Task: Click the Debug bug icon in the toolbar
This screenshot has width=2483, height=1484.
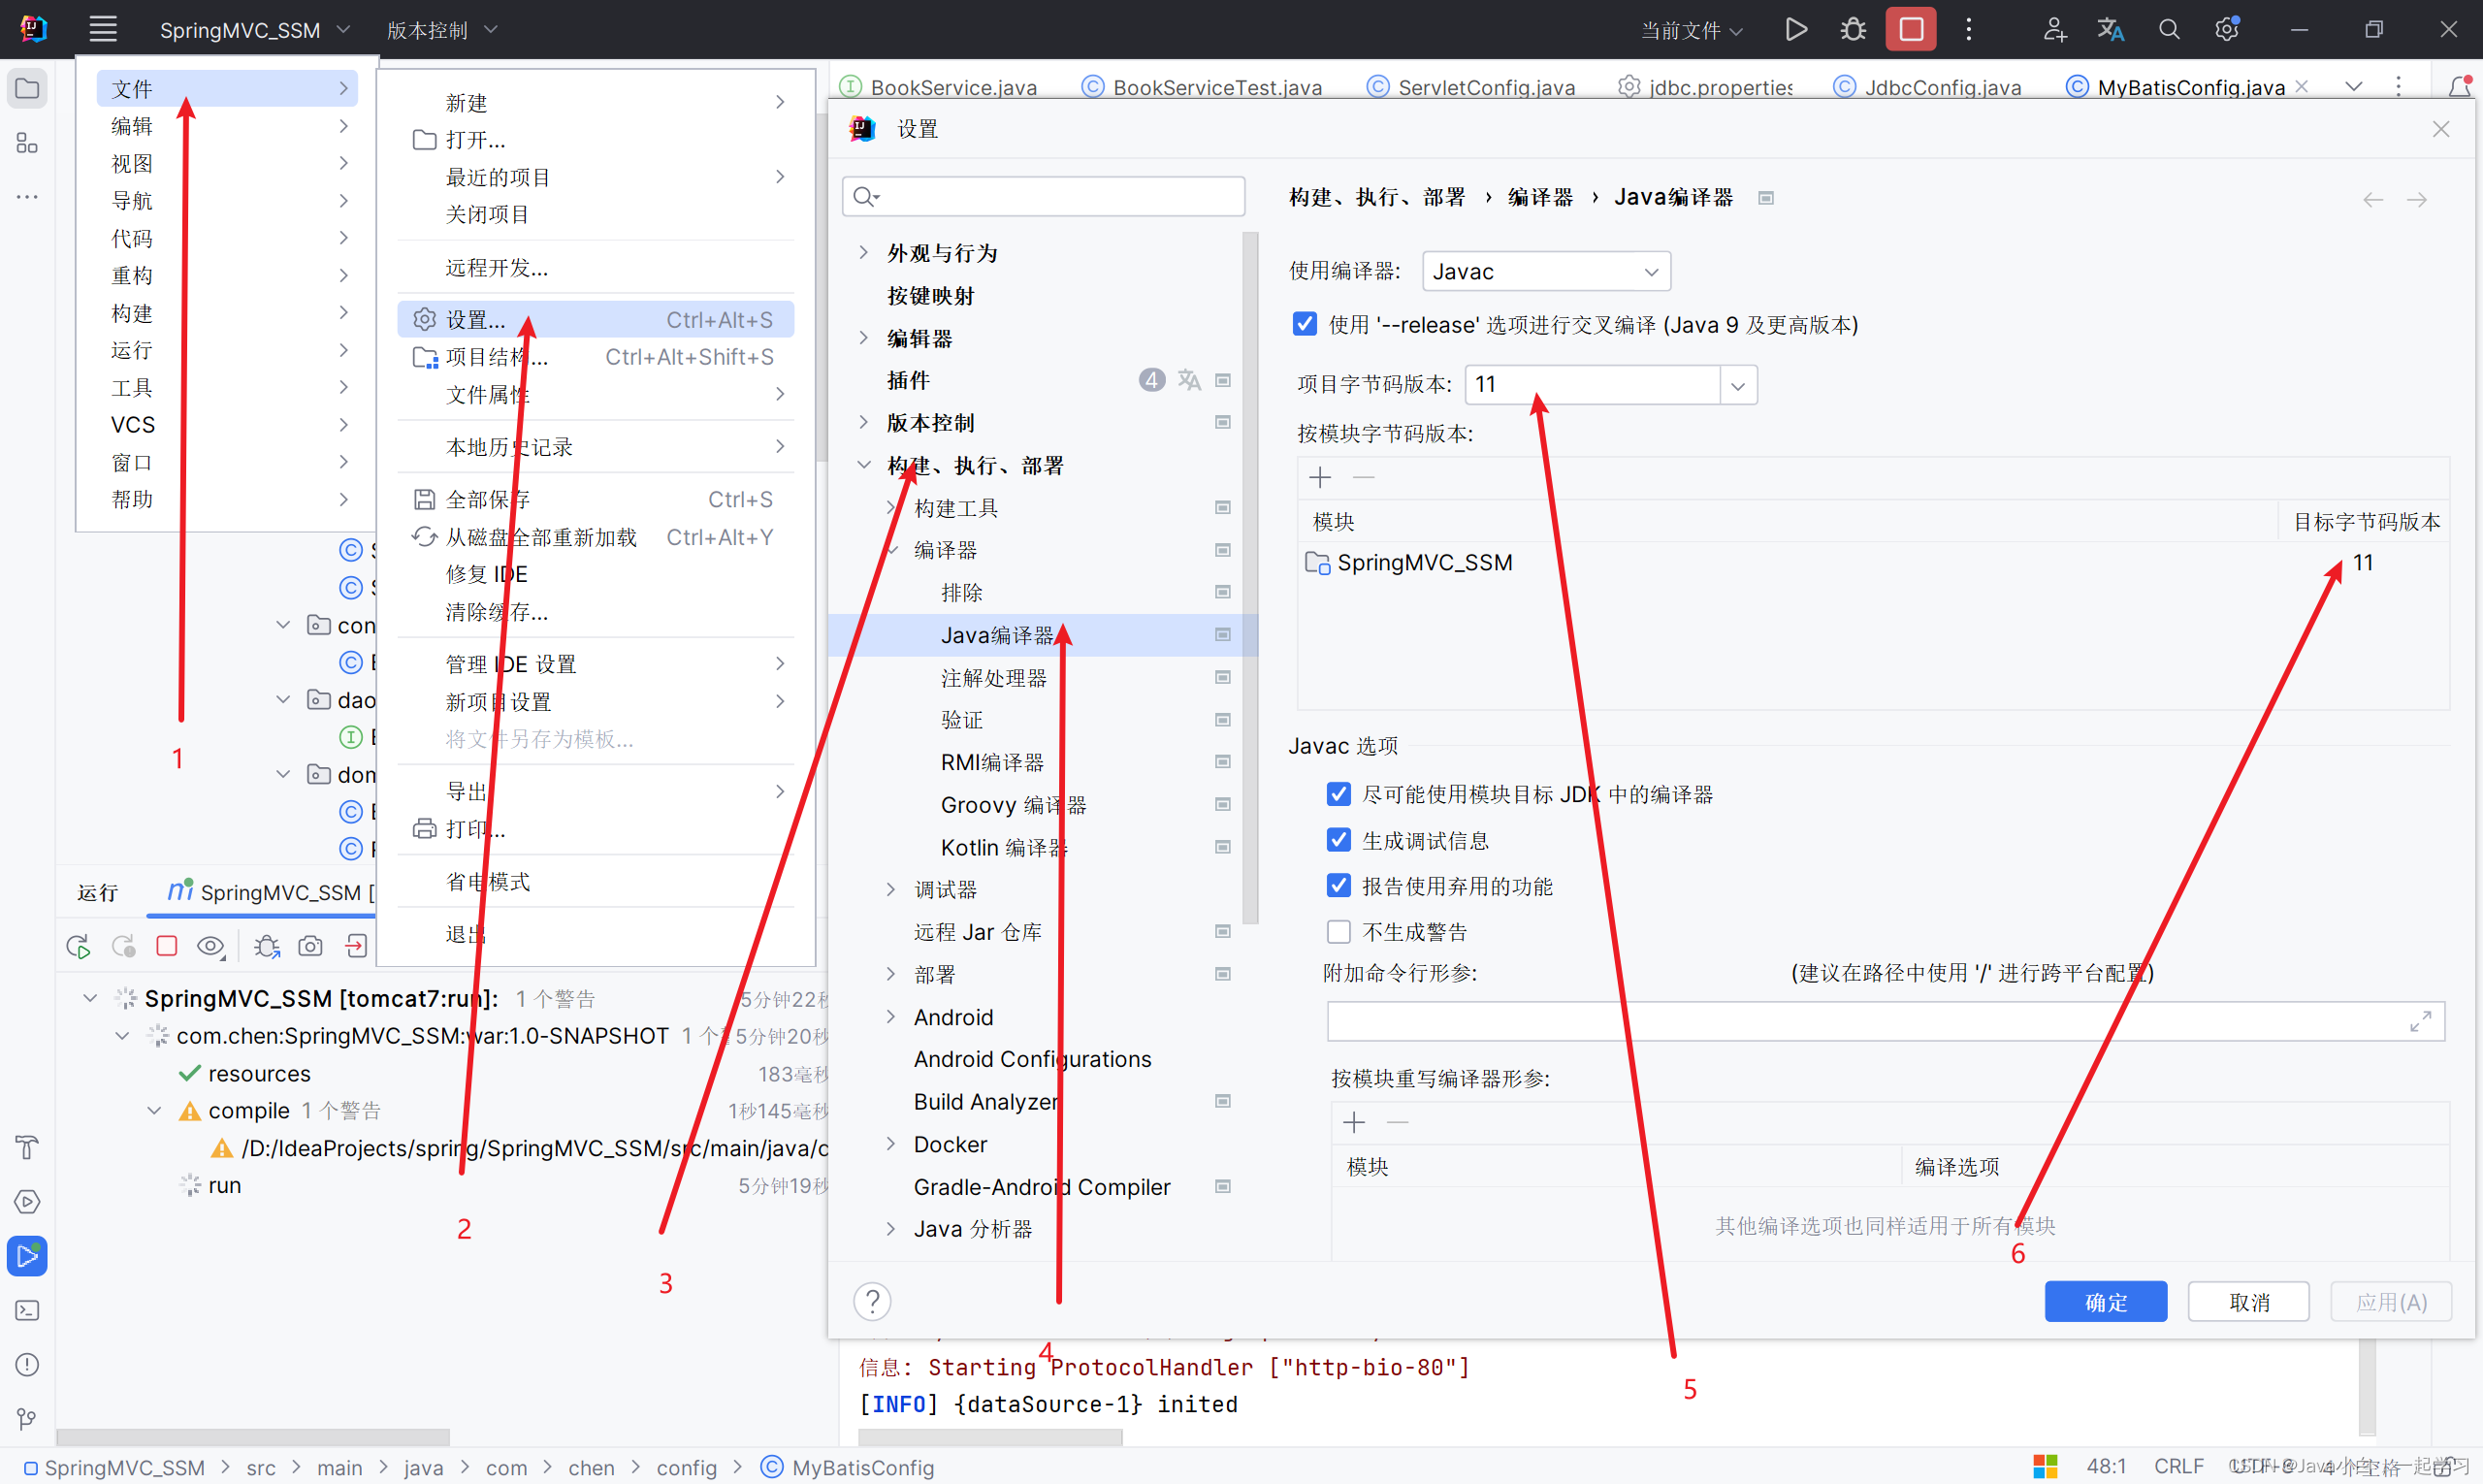Action: coord(1853,29)
